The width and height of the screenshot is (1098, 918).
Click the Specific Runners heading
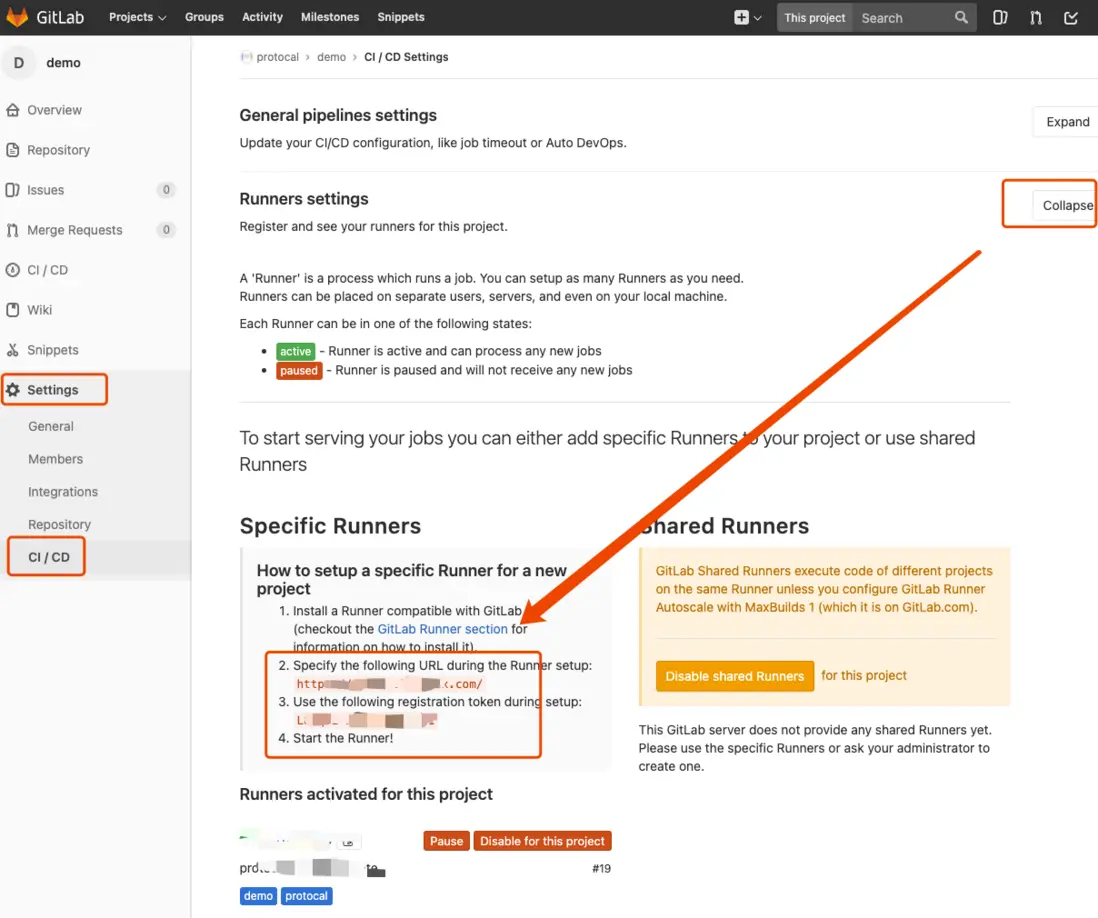[330, 526]
